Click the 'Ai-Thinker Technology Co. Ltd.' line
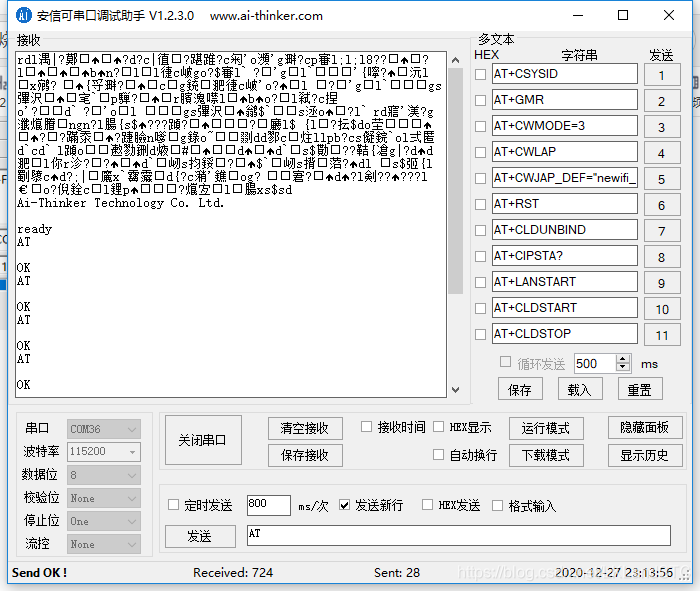Viewport: 700px width, 591px height. (121, 203)
